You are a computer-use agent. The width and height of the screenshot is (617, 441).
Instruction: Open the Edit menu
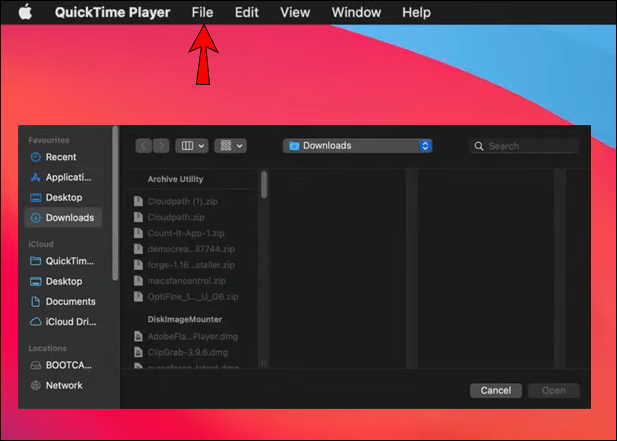click(x=247, y=12)
